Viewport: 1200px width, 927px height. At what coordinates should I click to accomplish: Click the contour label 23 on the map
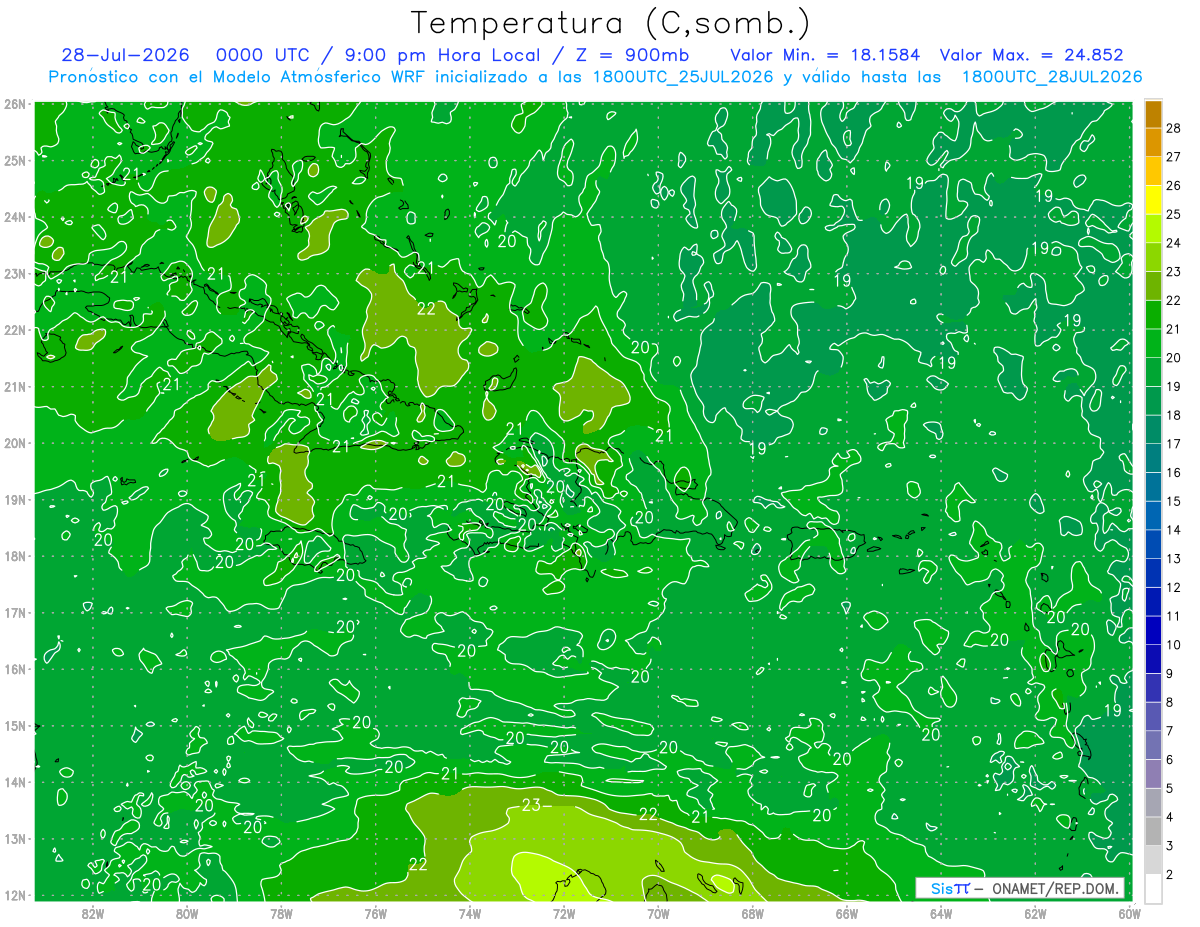(x=531, y=805)
